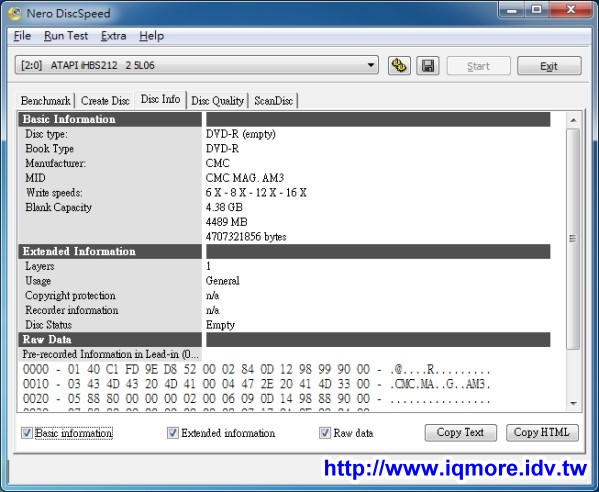This screenshot has width=599, height=492.
Task: Open the Extra menu
Action: click(113, 36)
